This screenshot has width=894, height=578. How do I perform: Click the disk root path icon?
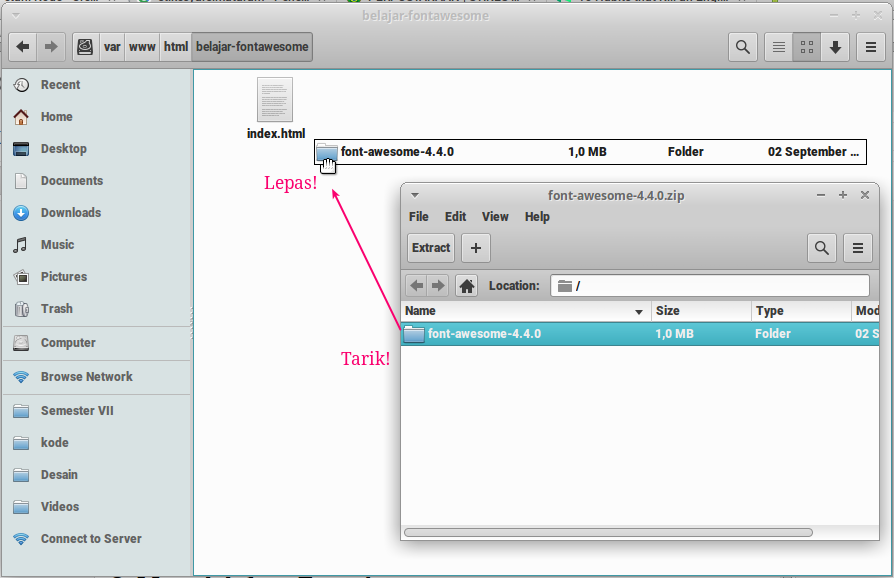86,47
